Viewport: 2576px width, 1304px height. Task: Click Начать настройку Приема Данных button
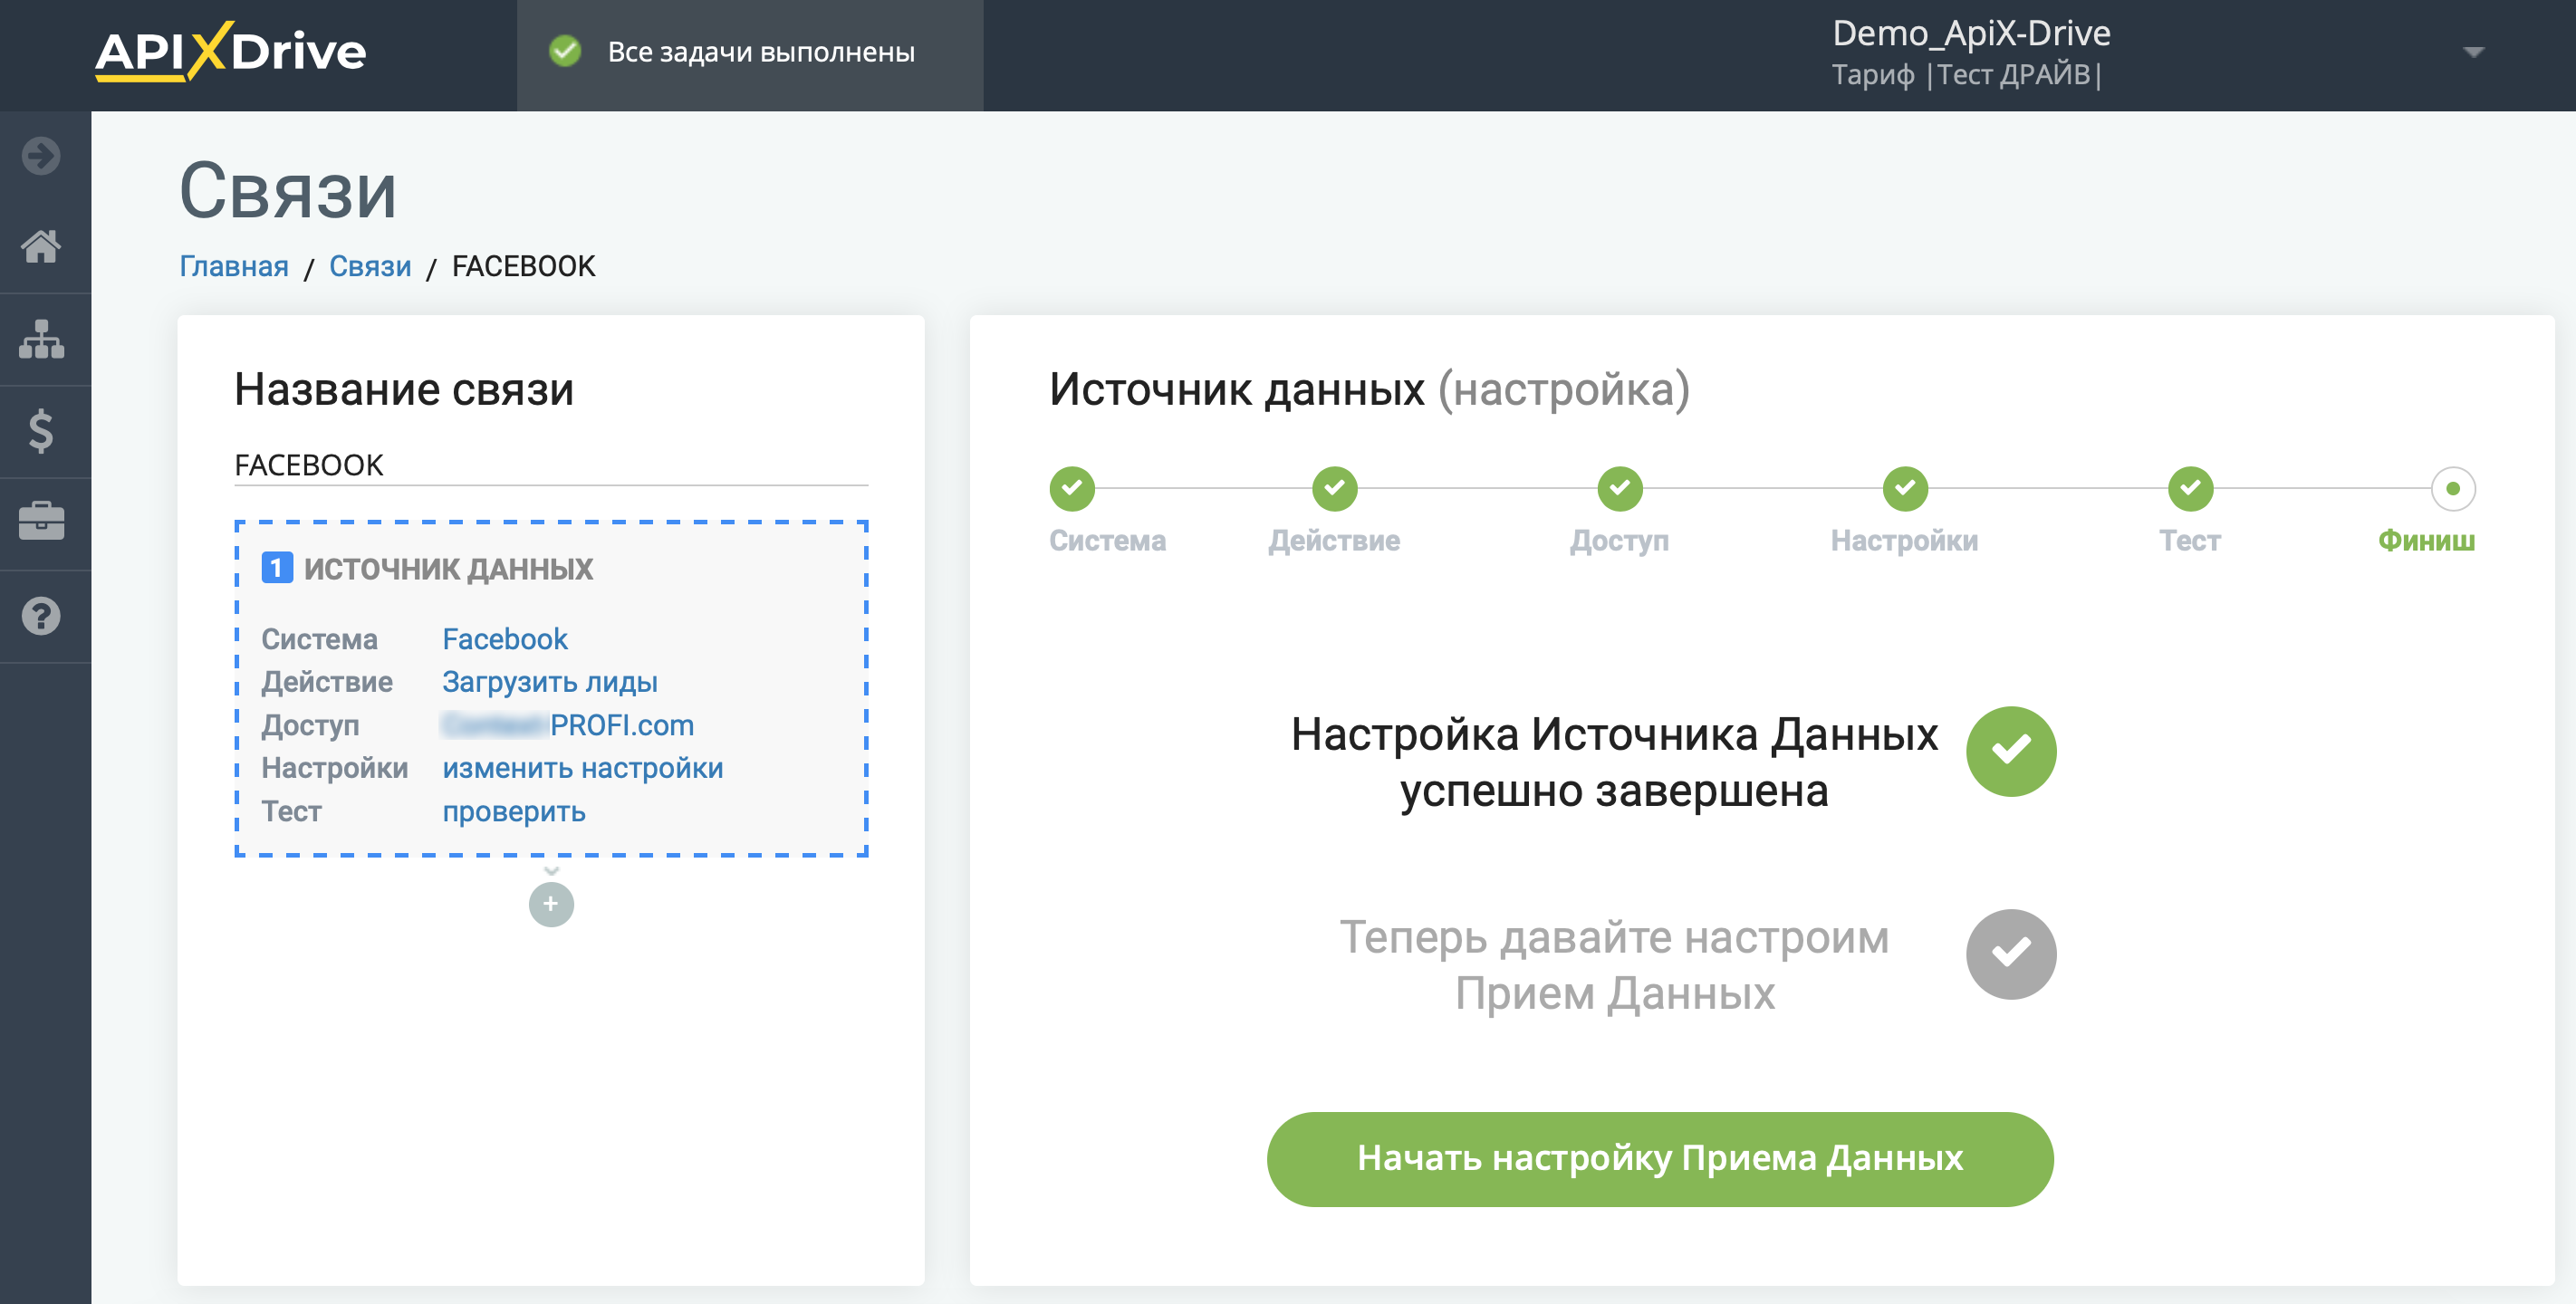coord(1660,1159)
